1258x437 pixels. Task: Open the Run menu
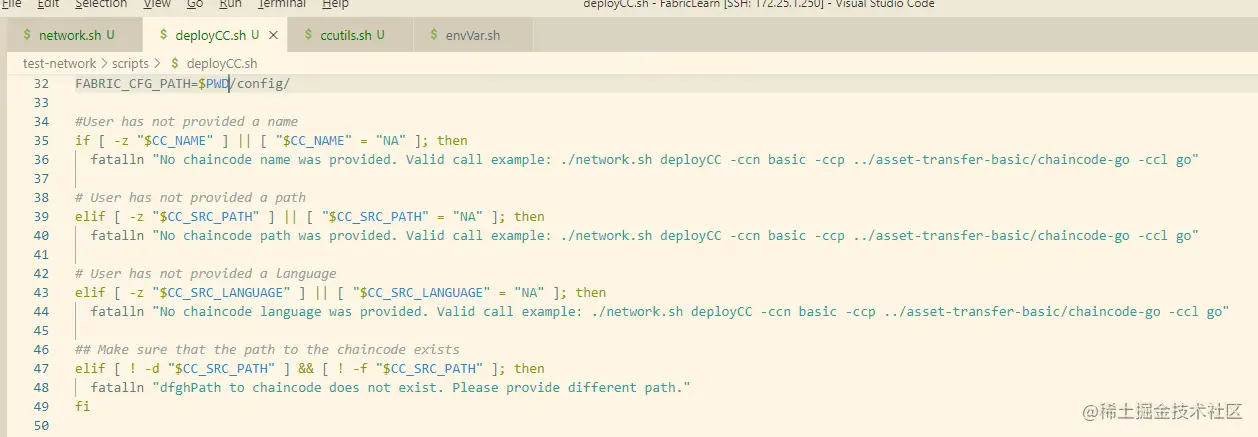[230, 4]
